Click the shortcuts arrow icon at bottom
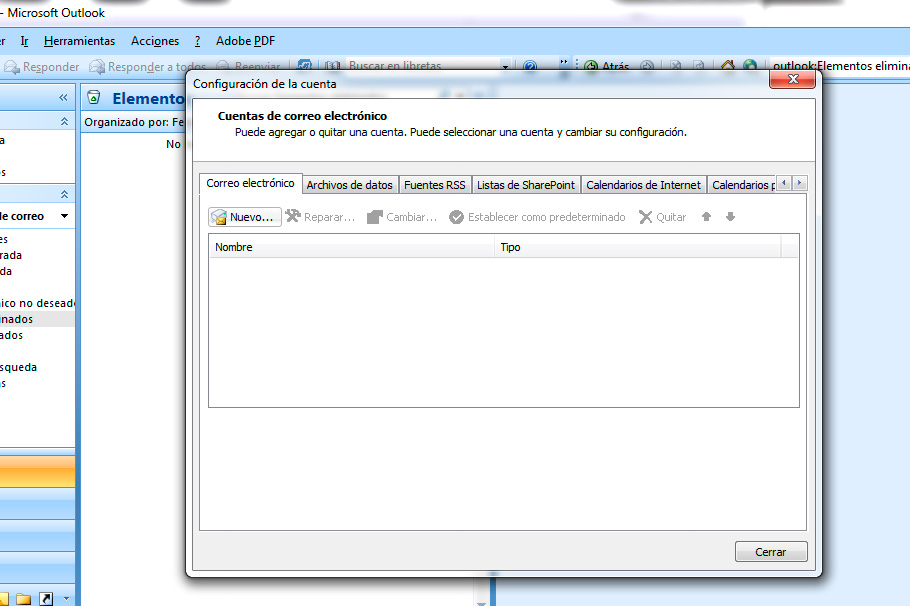The width and height of the screenshot is (910, 606). [46, 598]
